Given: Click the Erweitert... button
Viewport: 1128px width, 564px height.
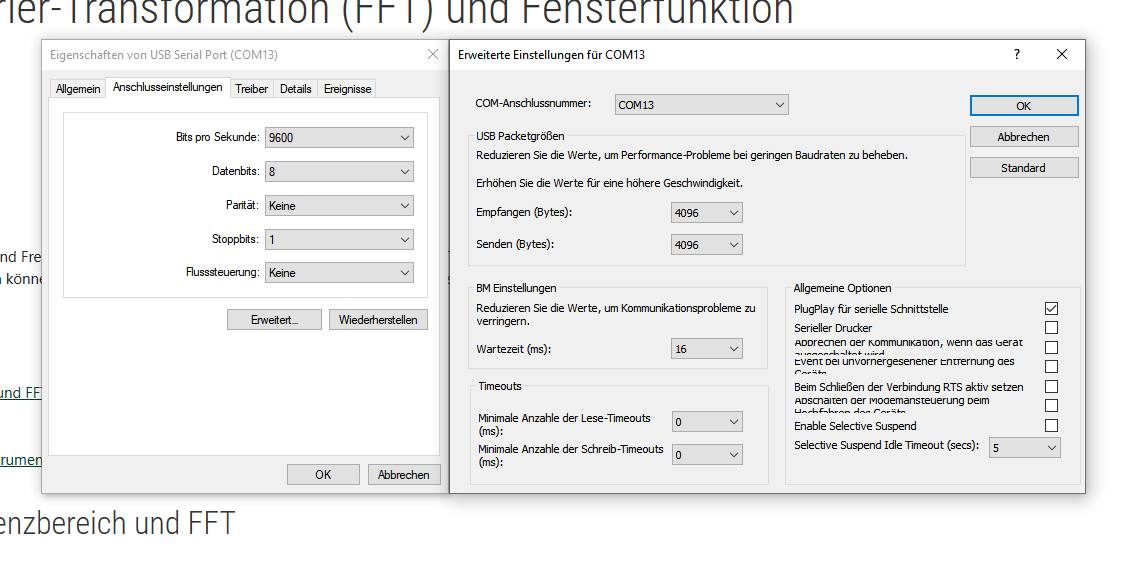Looking at the screenshot, I should tap(274, 320).
